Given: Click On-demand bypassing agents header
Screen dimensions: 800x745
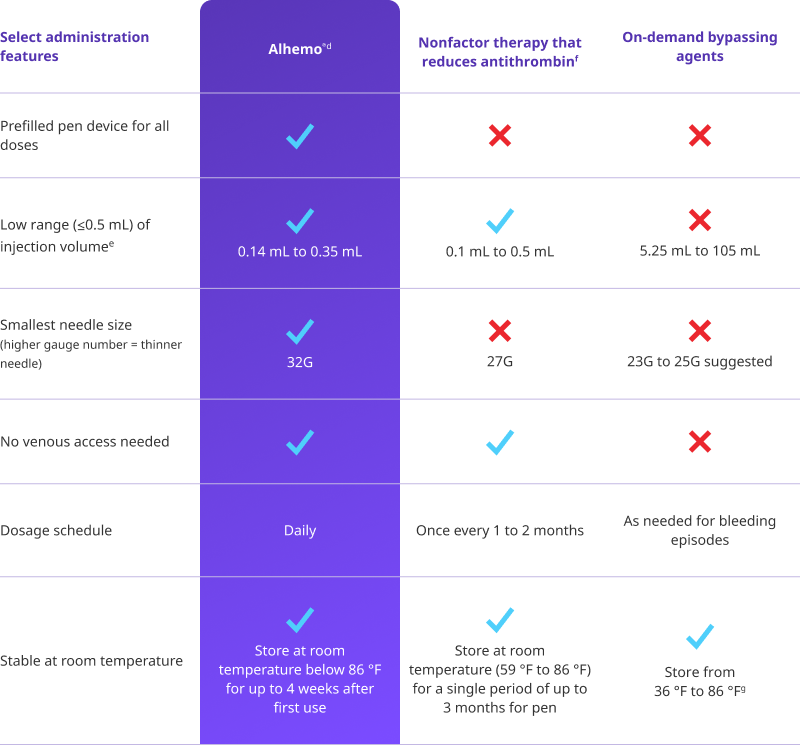Looking at the screenshot, I should tap(699, 46).
